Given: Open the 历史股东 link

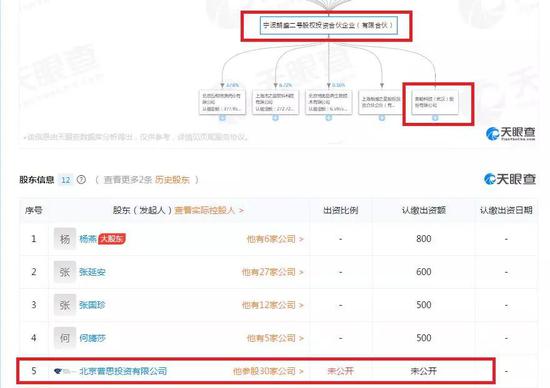Looking at the screenshot, I should pos(172,180).
